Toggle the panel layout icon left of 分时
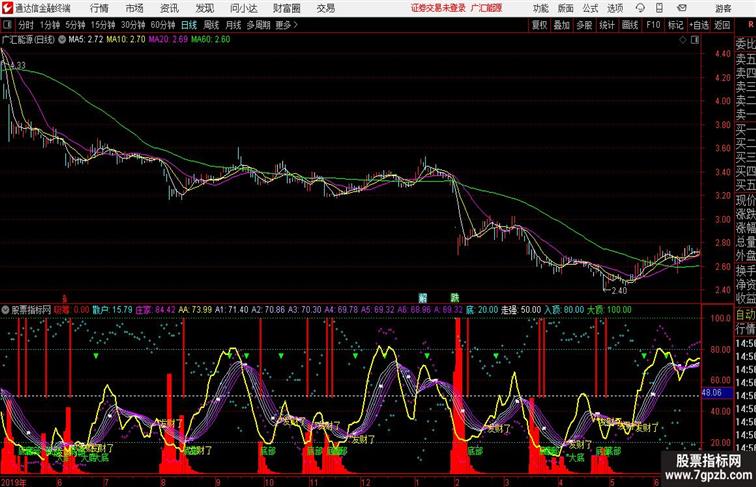756x487 pixels. pos(7,25)
